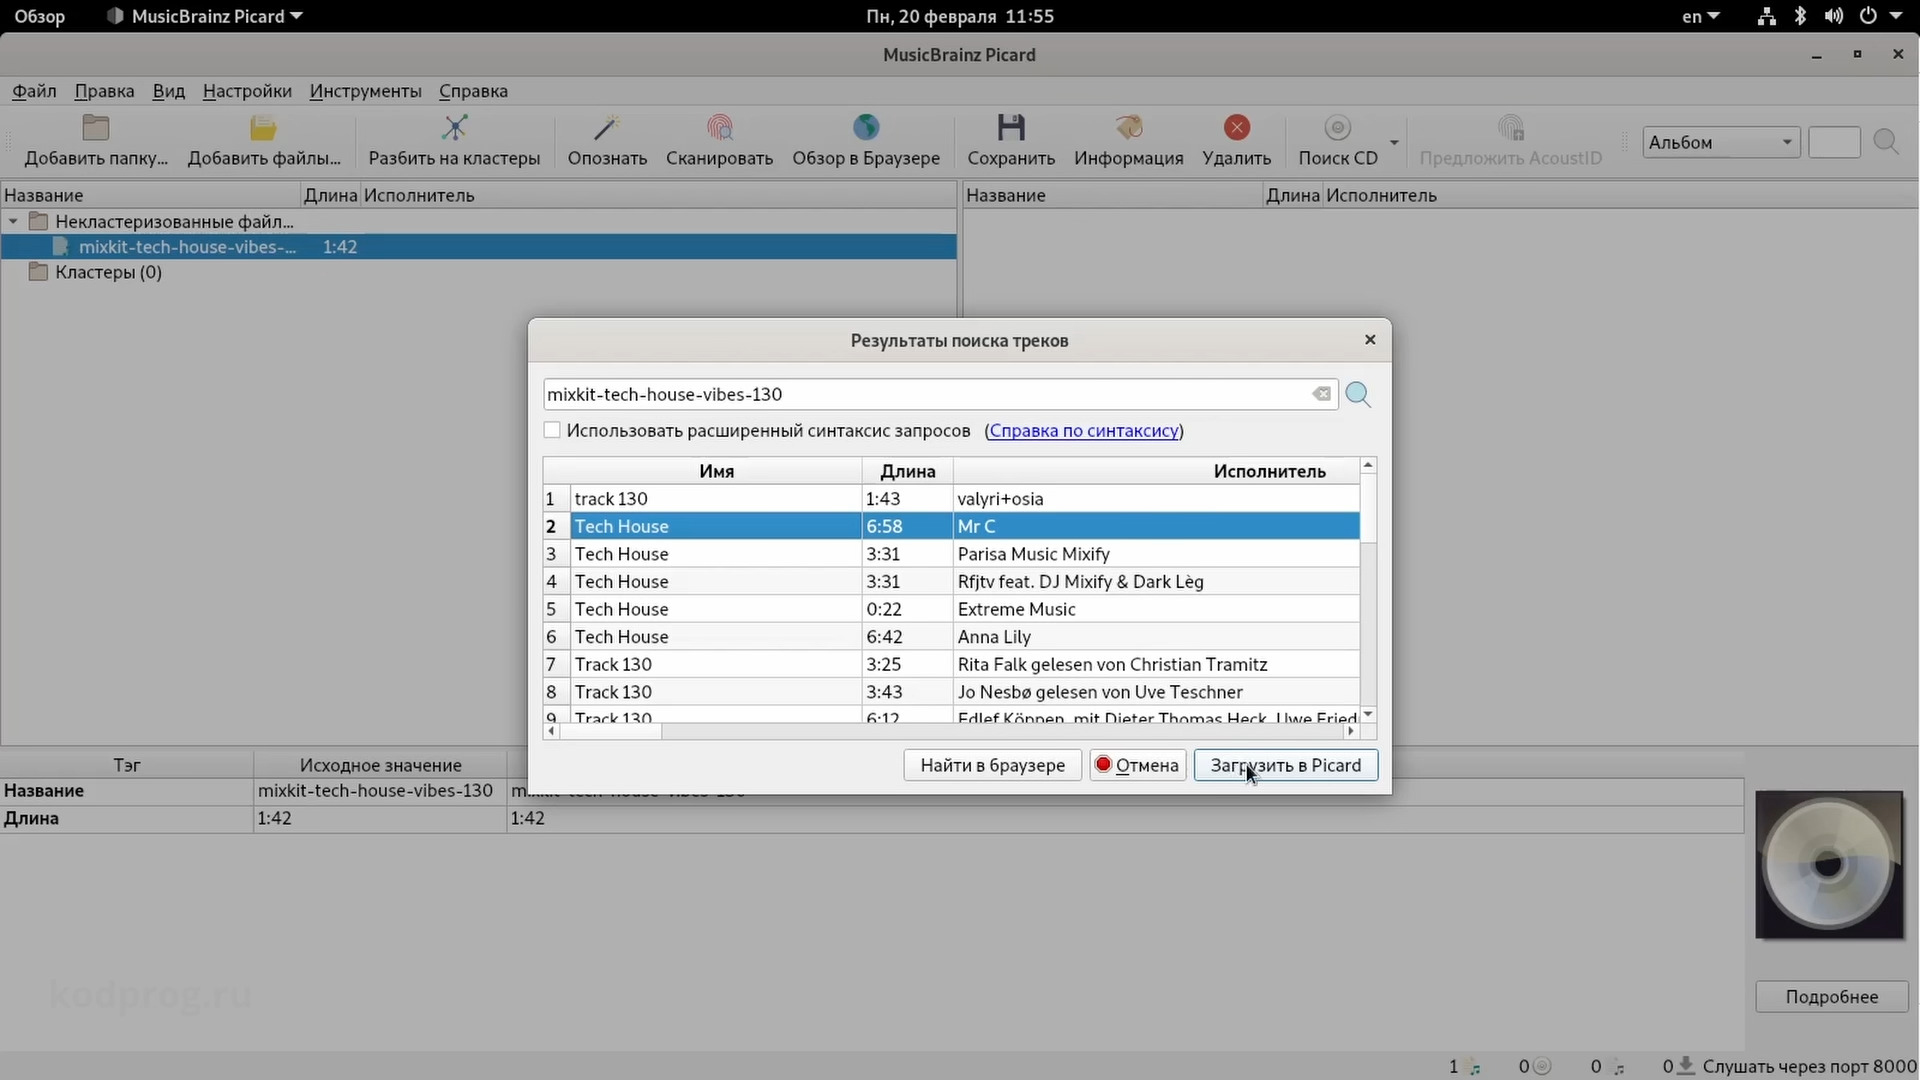Open the Info (Информация) toolbar icon
This screenshot has height=1080, width=1920.
click(1128, 128)
